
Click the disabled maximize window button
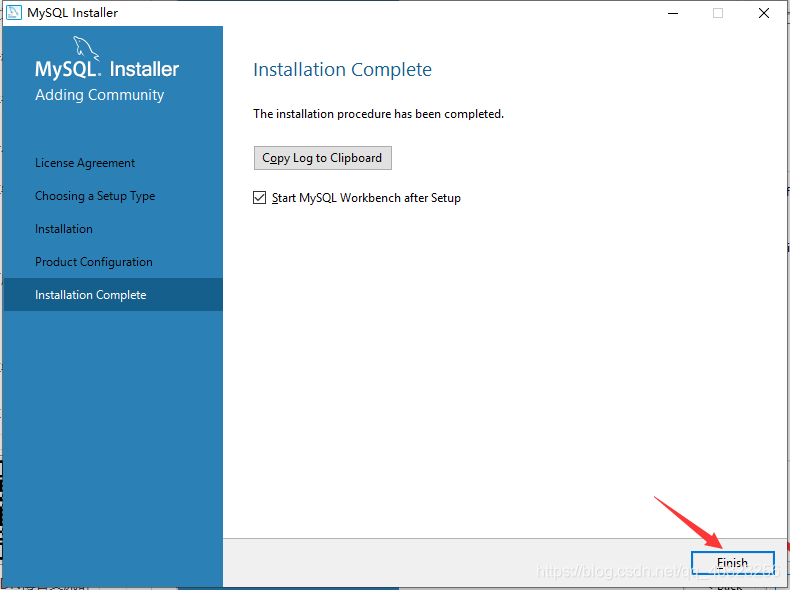718,13
